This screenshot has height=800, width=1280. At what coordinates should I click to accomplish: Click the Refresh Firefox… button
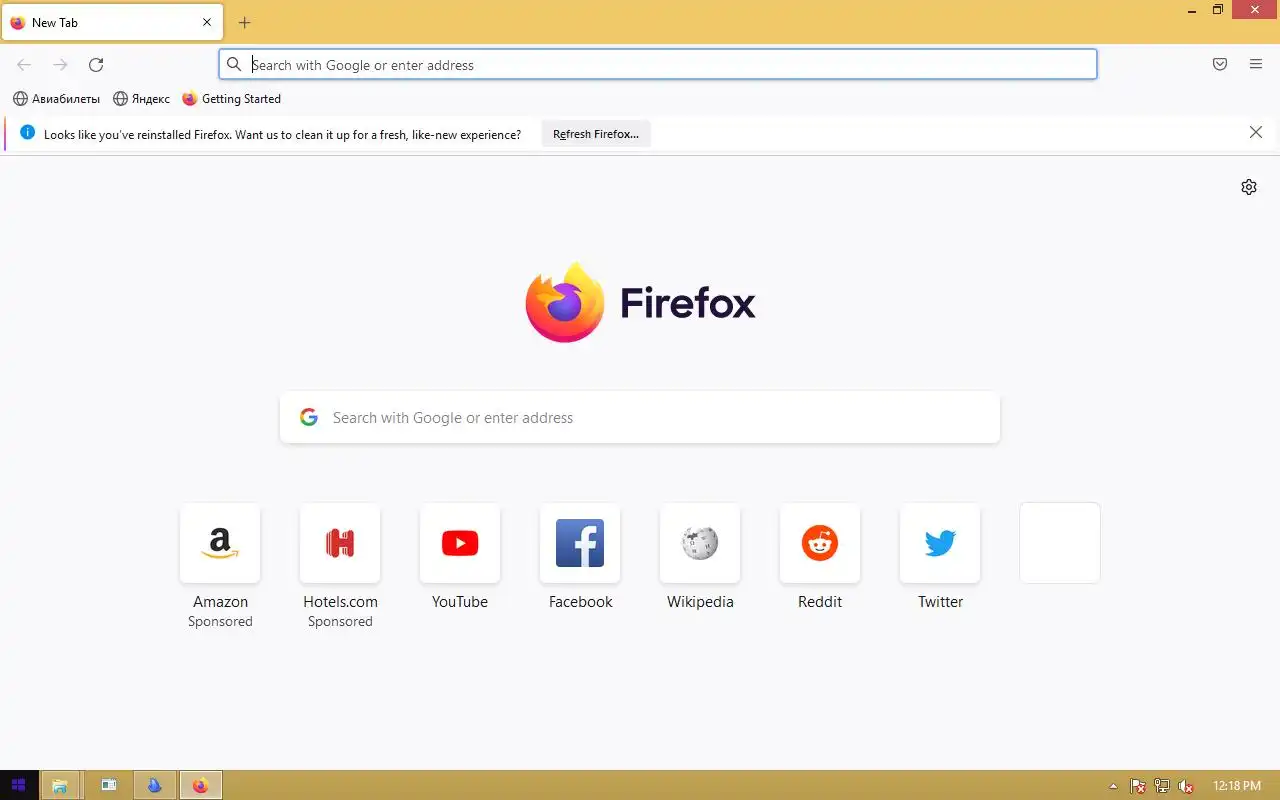596,134
